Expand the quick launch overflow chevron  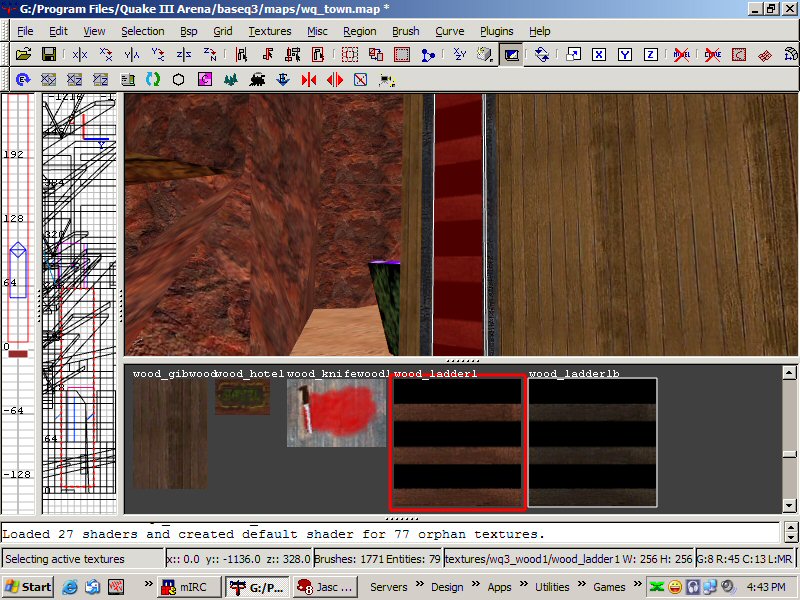tap(148, 584)
